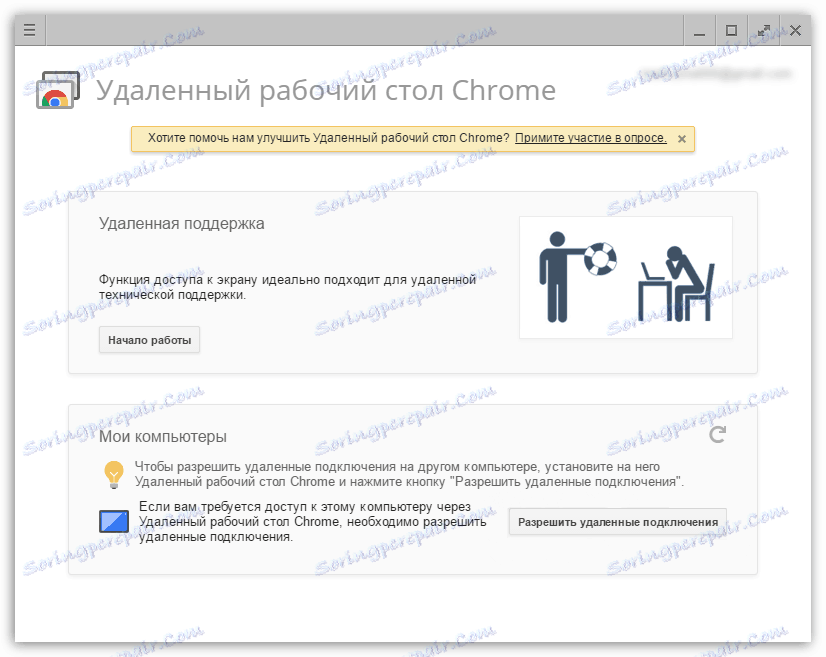Click the tip text 'Чтобы разрешить удаленные подключения'
This screenshot has width=826, height=657.
(x=265, y=467)
